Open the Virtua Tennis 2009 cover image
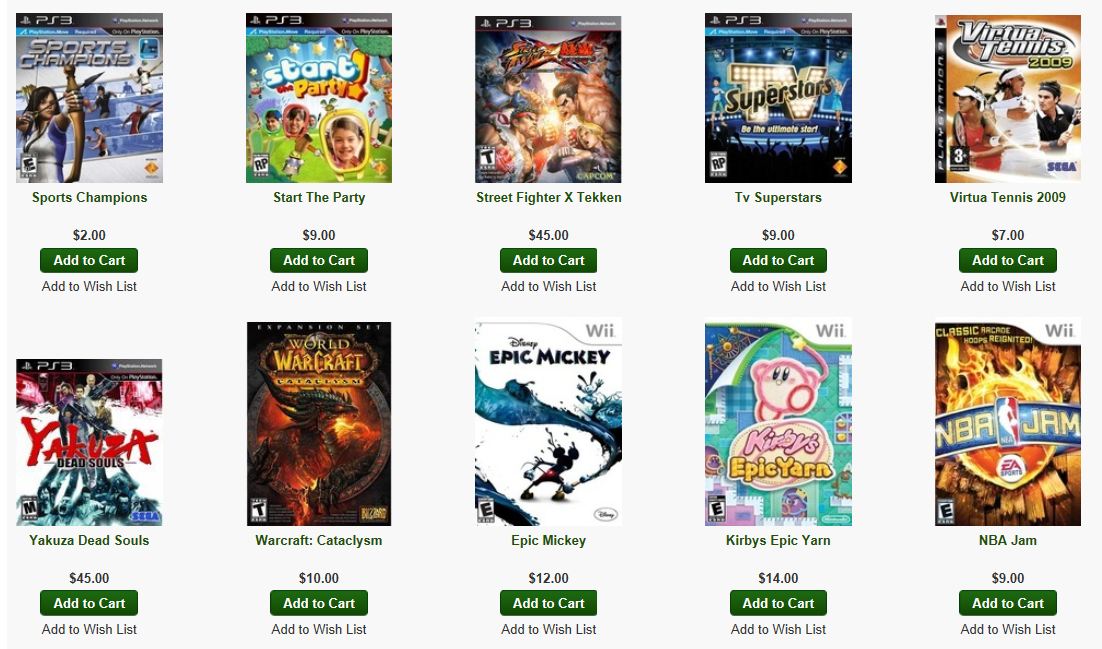Viewport: 1102px width, 649px height. click(x=1008, y=99)
